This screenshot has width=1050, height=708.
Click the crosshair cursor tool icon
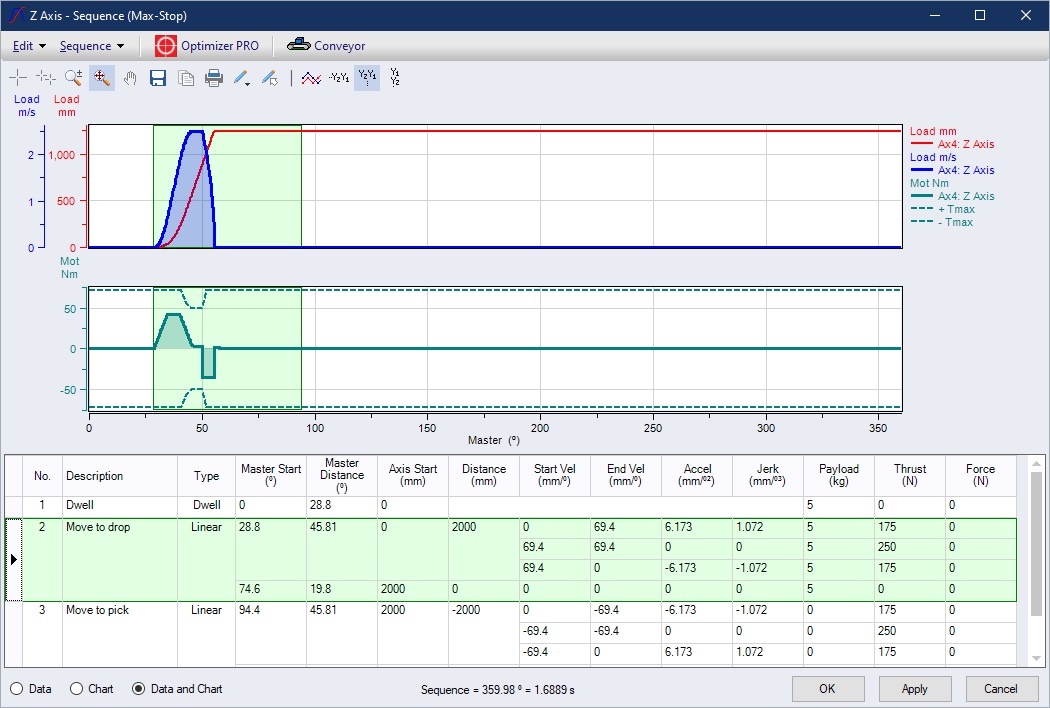(x=18, y=78)
